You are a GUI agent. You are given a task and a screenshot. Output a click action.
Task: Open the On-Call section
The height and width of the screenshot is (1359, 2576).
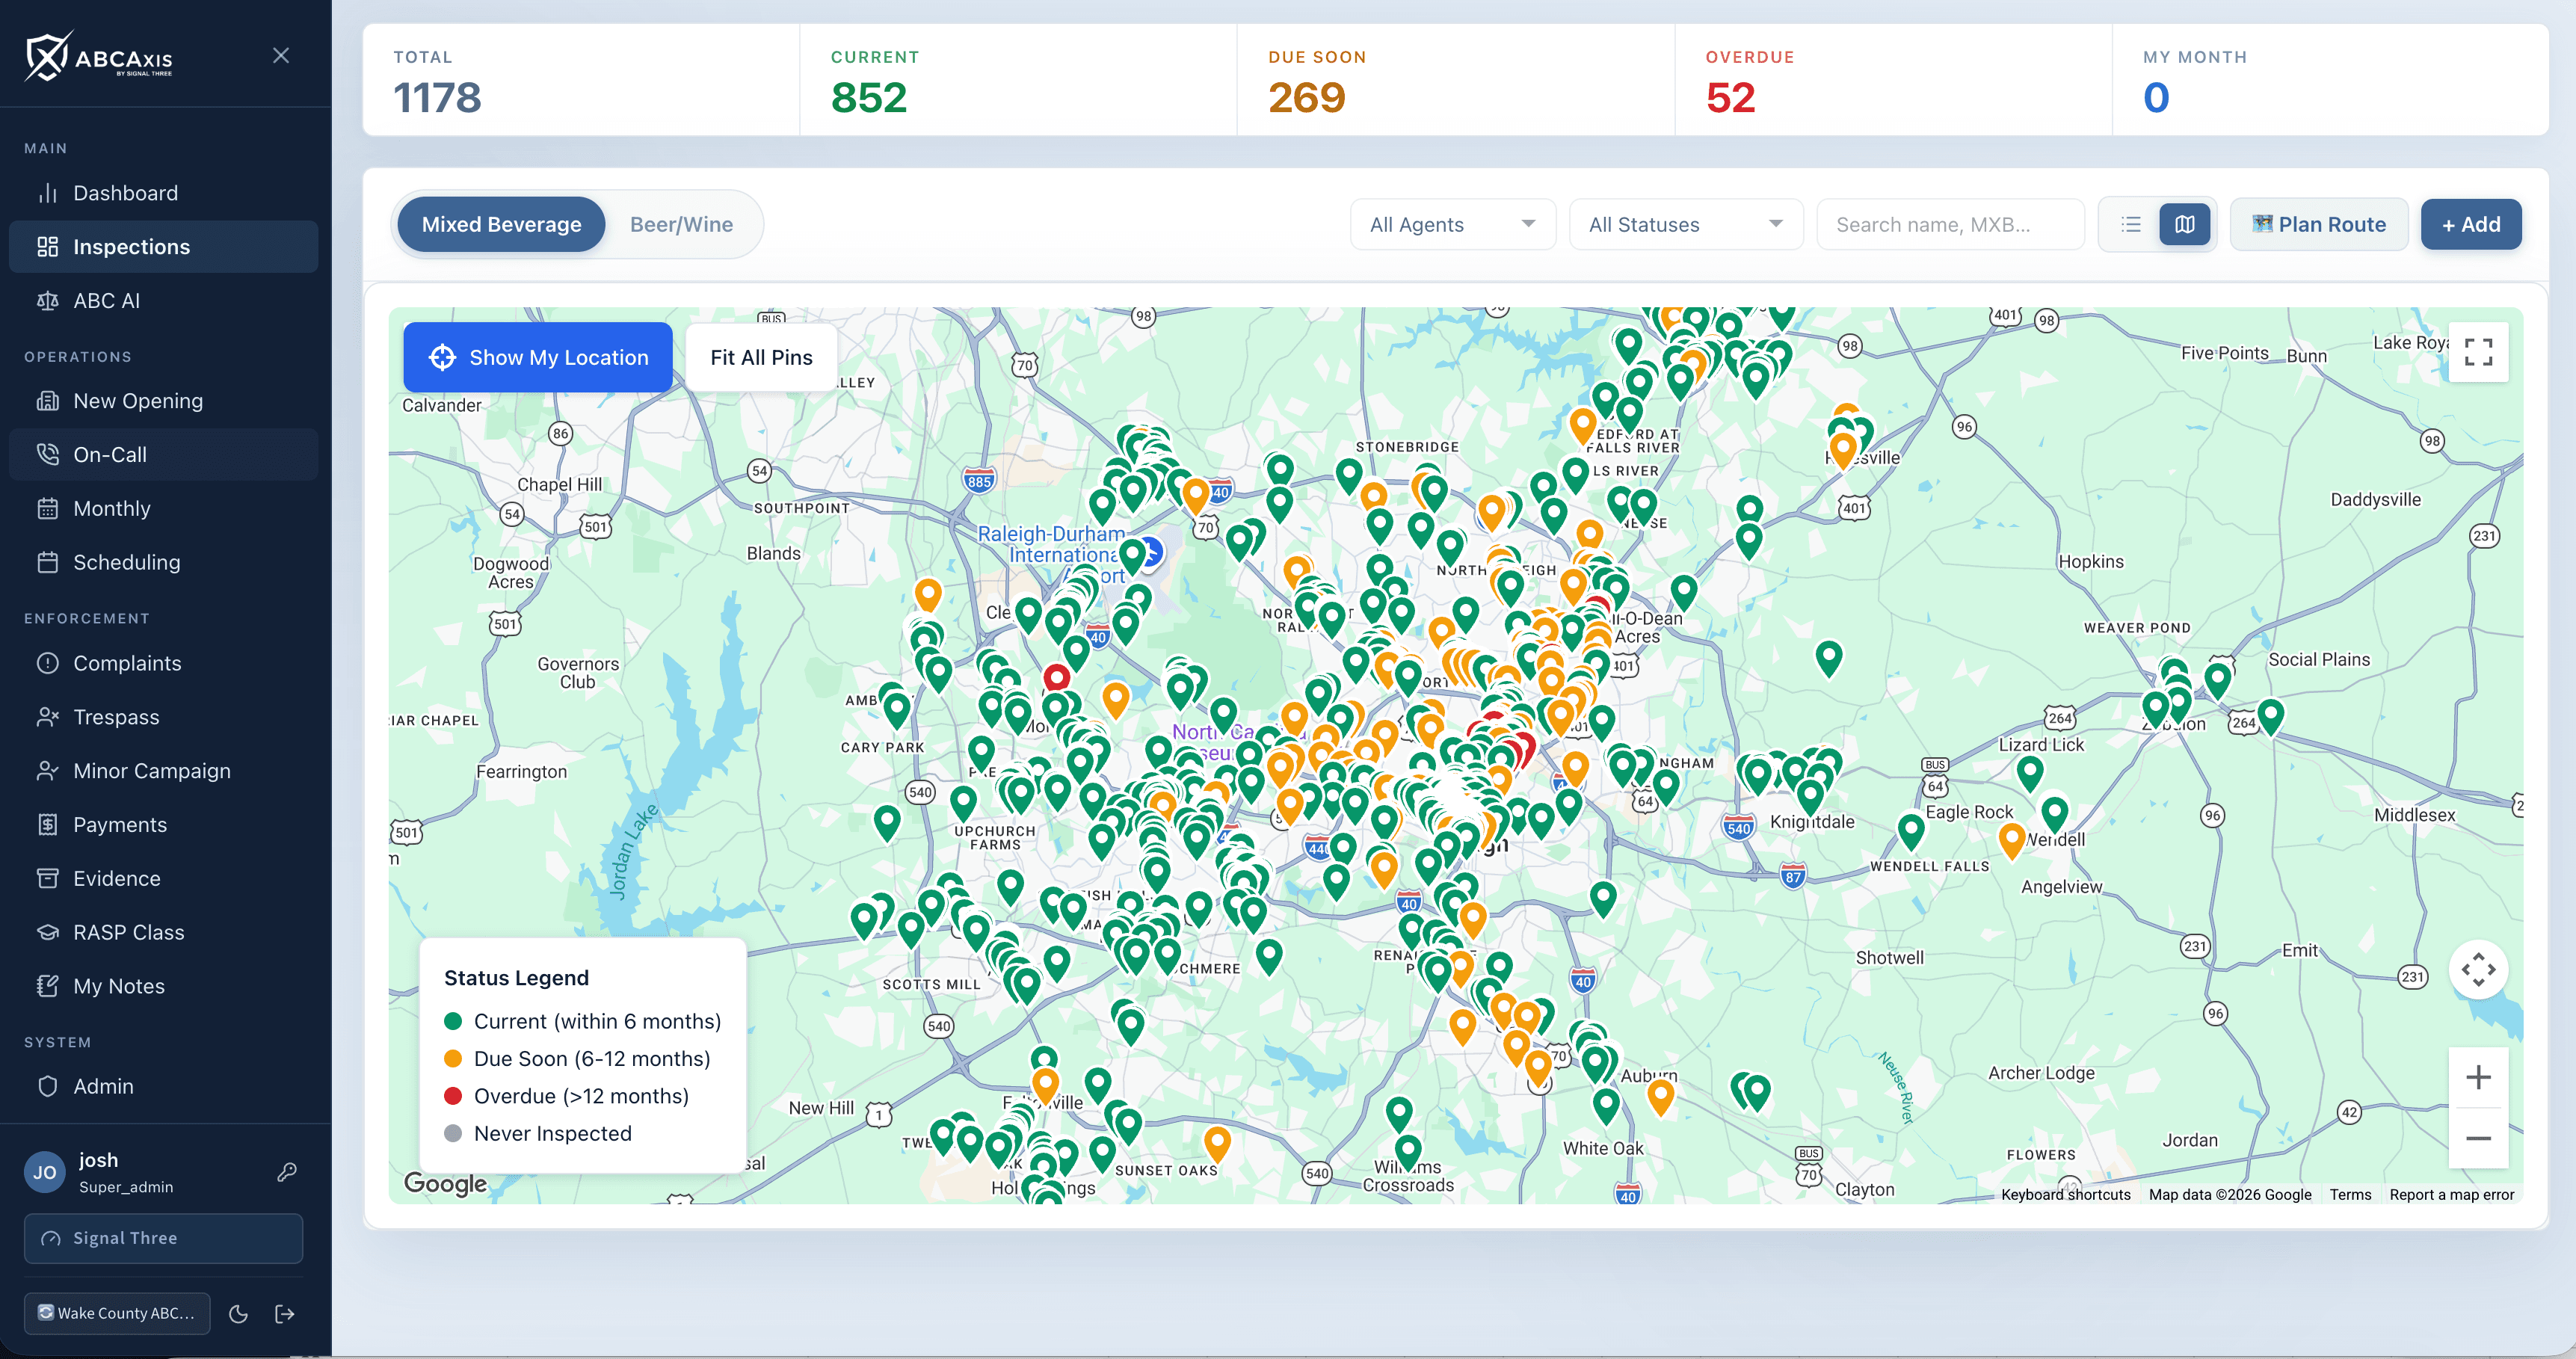(163, 455)
